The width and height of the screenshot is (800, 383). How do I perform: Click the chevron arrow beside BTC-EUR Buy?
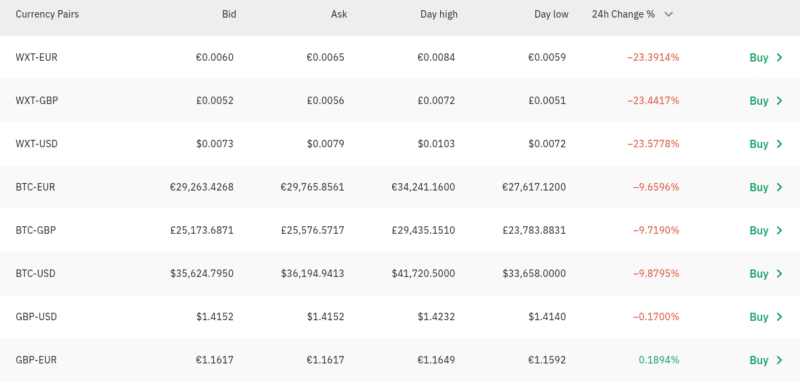[x=779, y=187]
